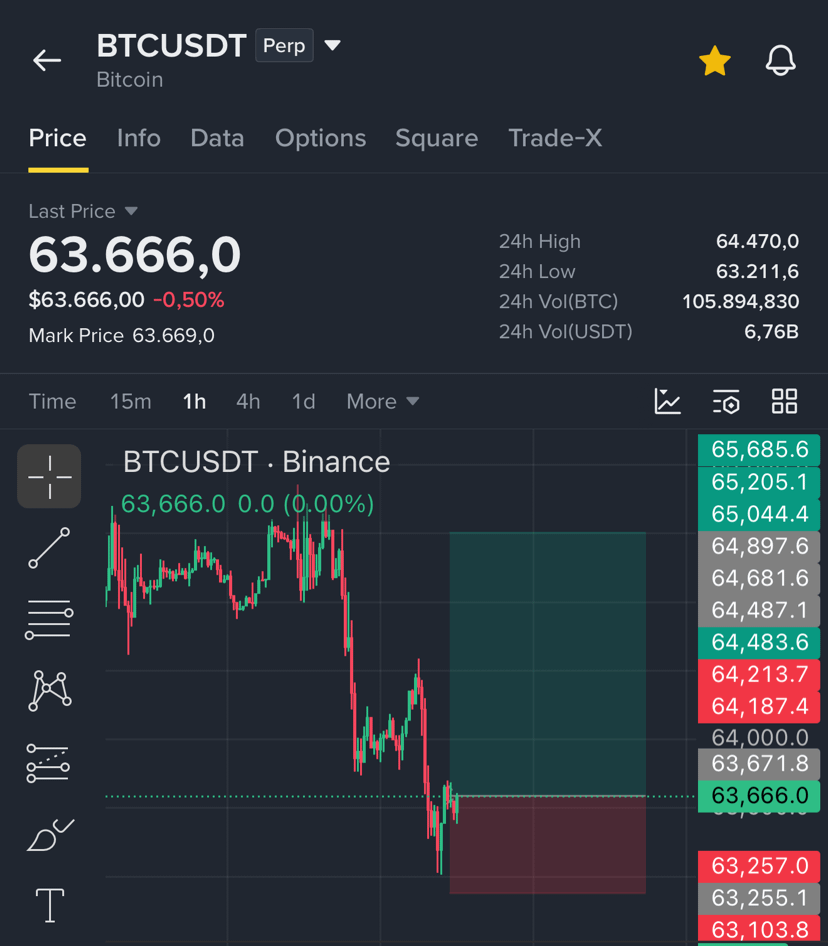The width and height of the screenshot is (828, 946).
Task: Switch to the Info tab
Action: [139, 138]
